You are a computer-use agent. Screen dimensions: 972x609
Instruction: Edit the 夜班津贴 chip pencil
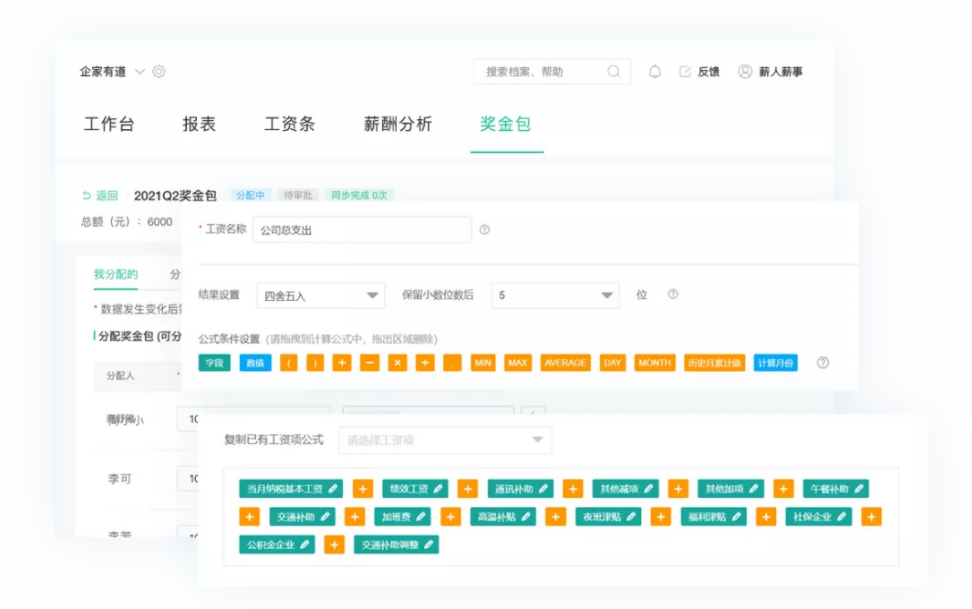[631, 517]
